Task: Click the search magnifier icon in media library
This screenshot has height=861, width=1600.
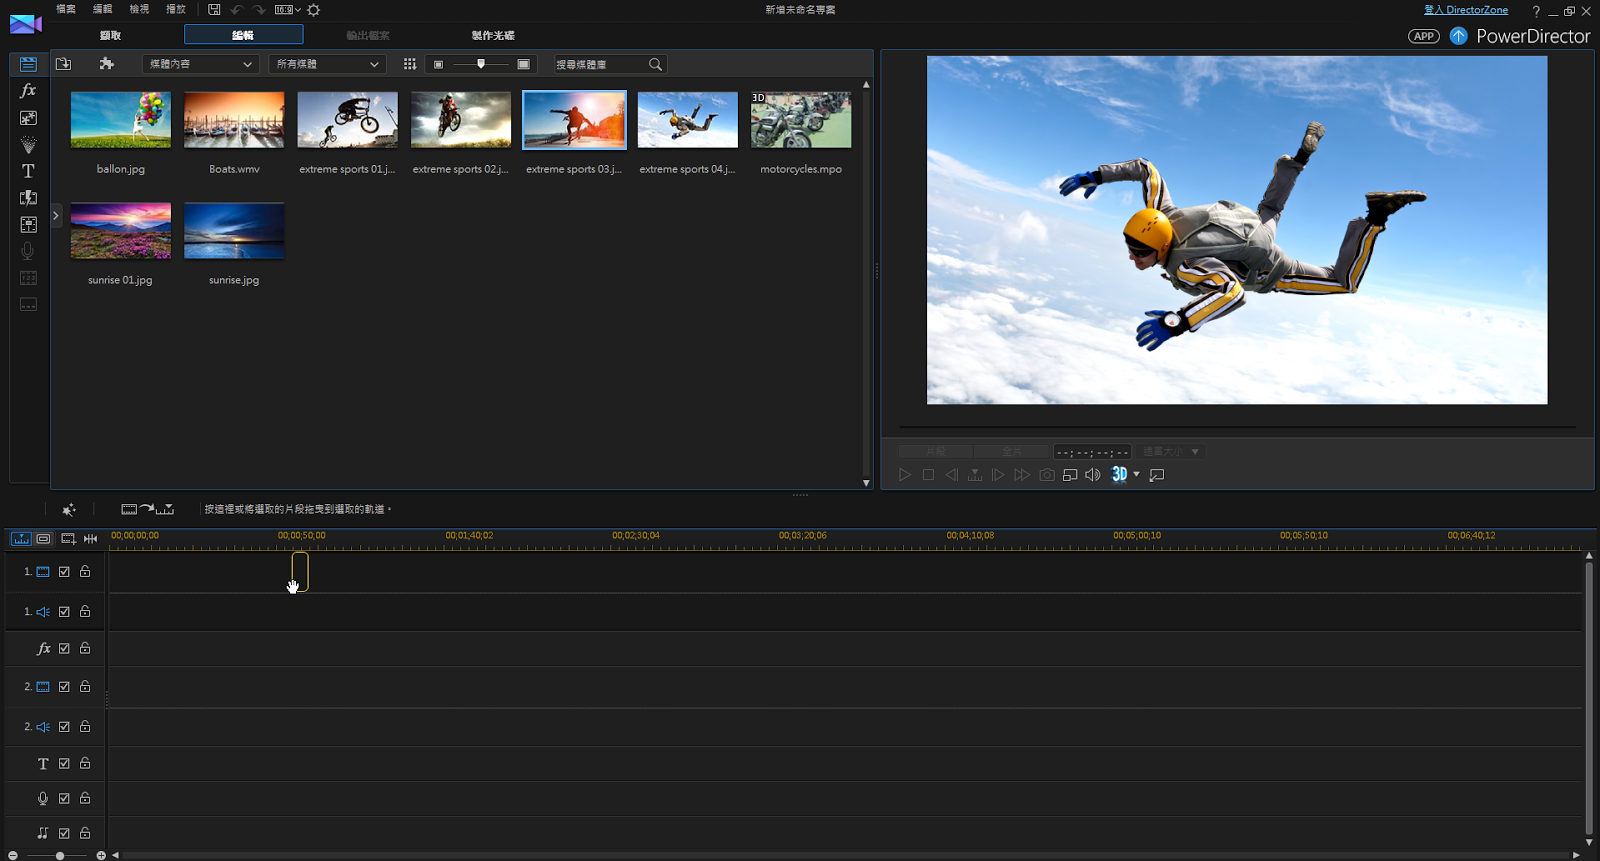Action: coord(655,64)
